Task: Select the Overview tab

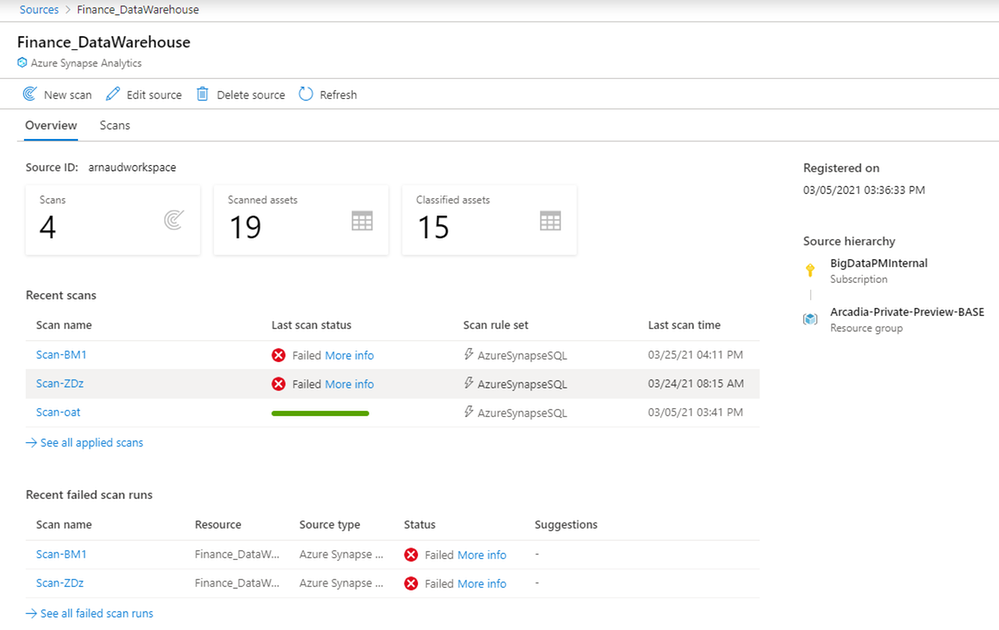Action: 51,126
